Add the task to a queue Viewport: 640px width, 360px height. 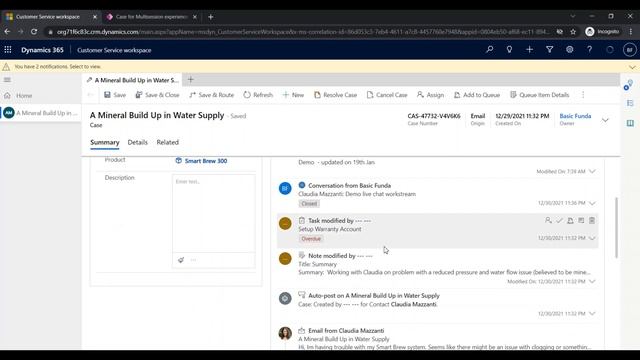pyautogui.click(x=570, y=220)
